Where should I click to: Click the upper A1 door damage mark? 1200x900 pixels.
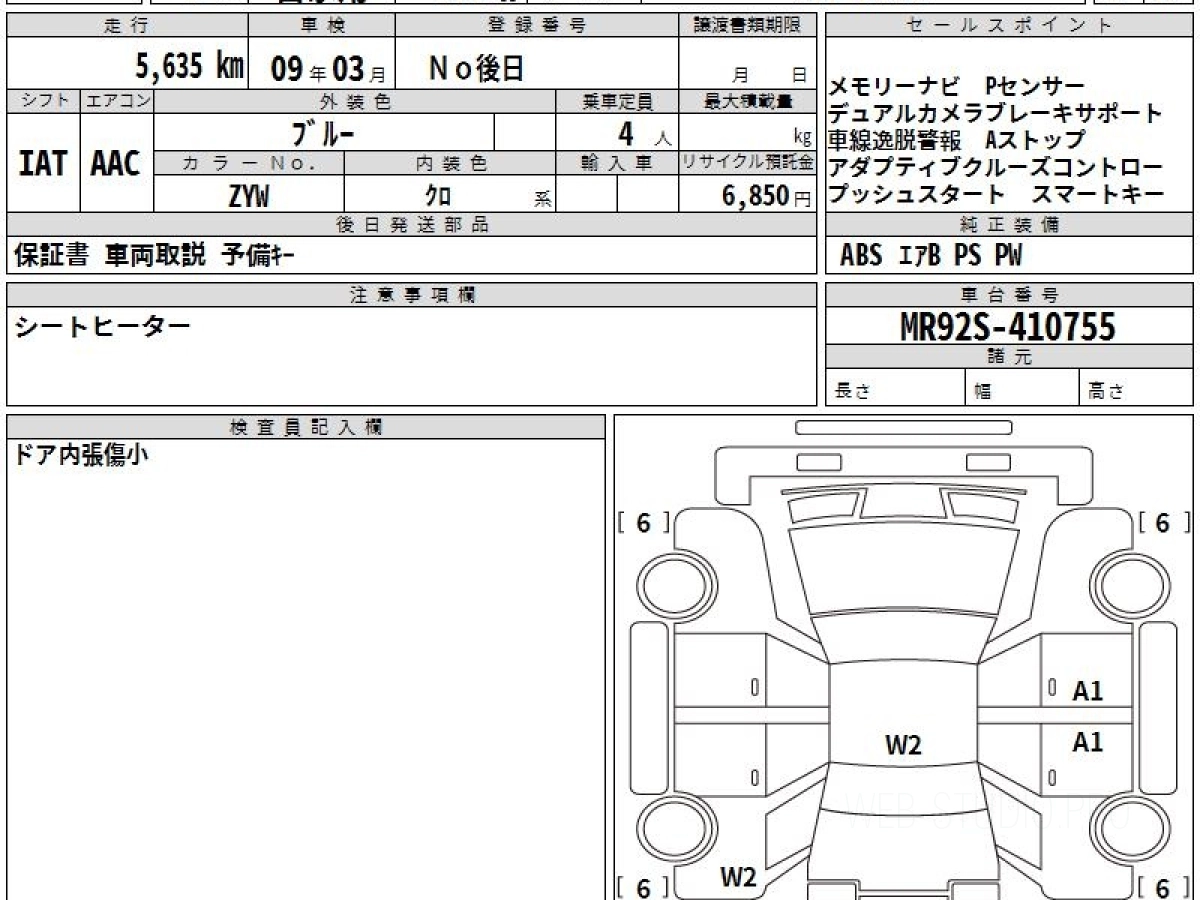(1088, 691)
